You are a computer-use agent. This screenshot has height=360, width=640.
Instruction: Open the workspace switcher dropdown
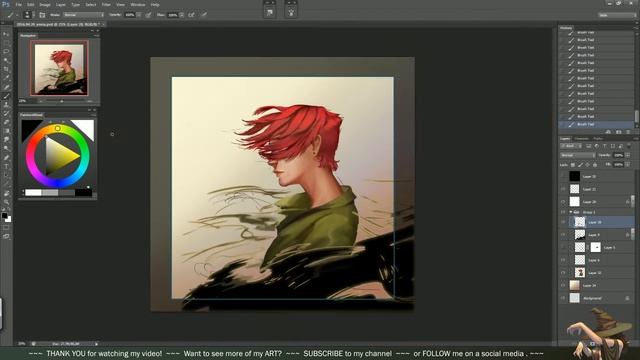(617, 15)
